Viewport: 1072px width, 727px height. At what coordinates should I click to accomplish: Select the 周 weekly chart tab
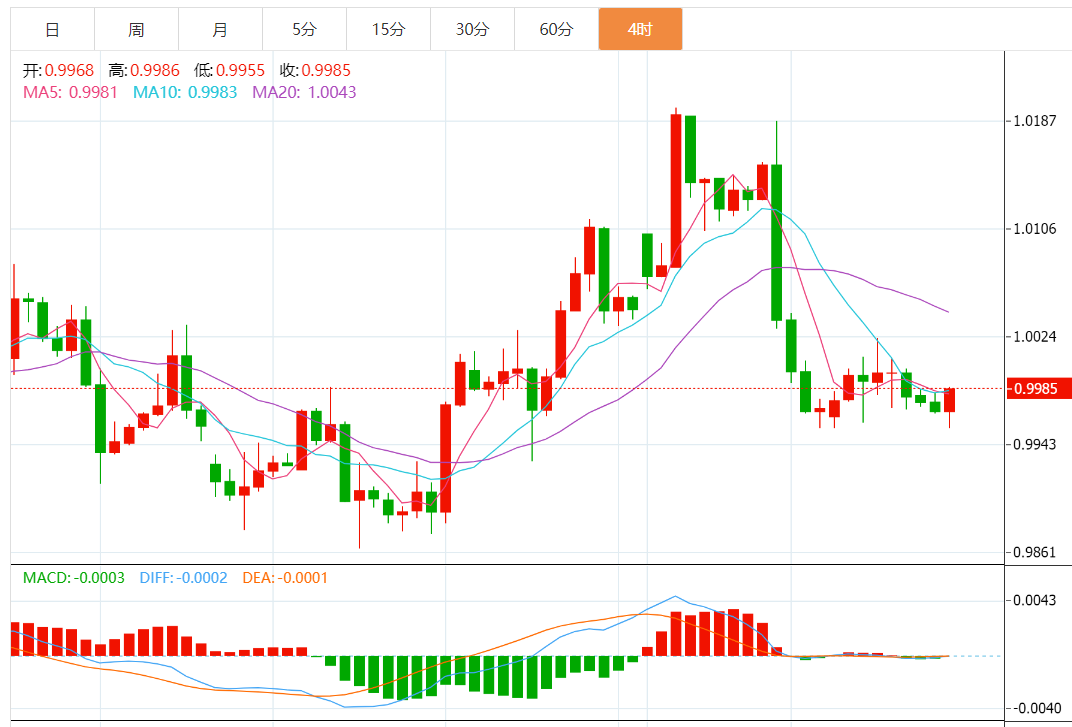click(136, 29)
